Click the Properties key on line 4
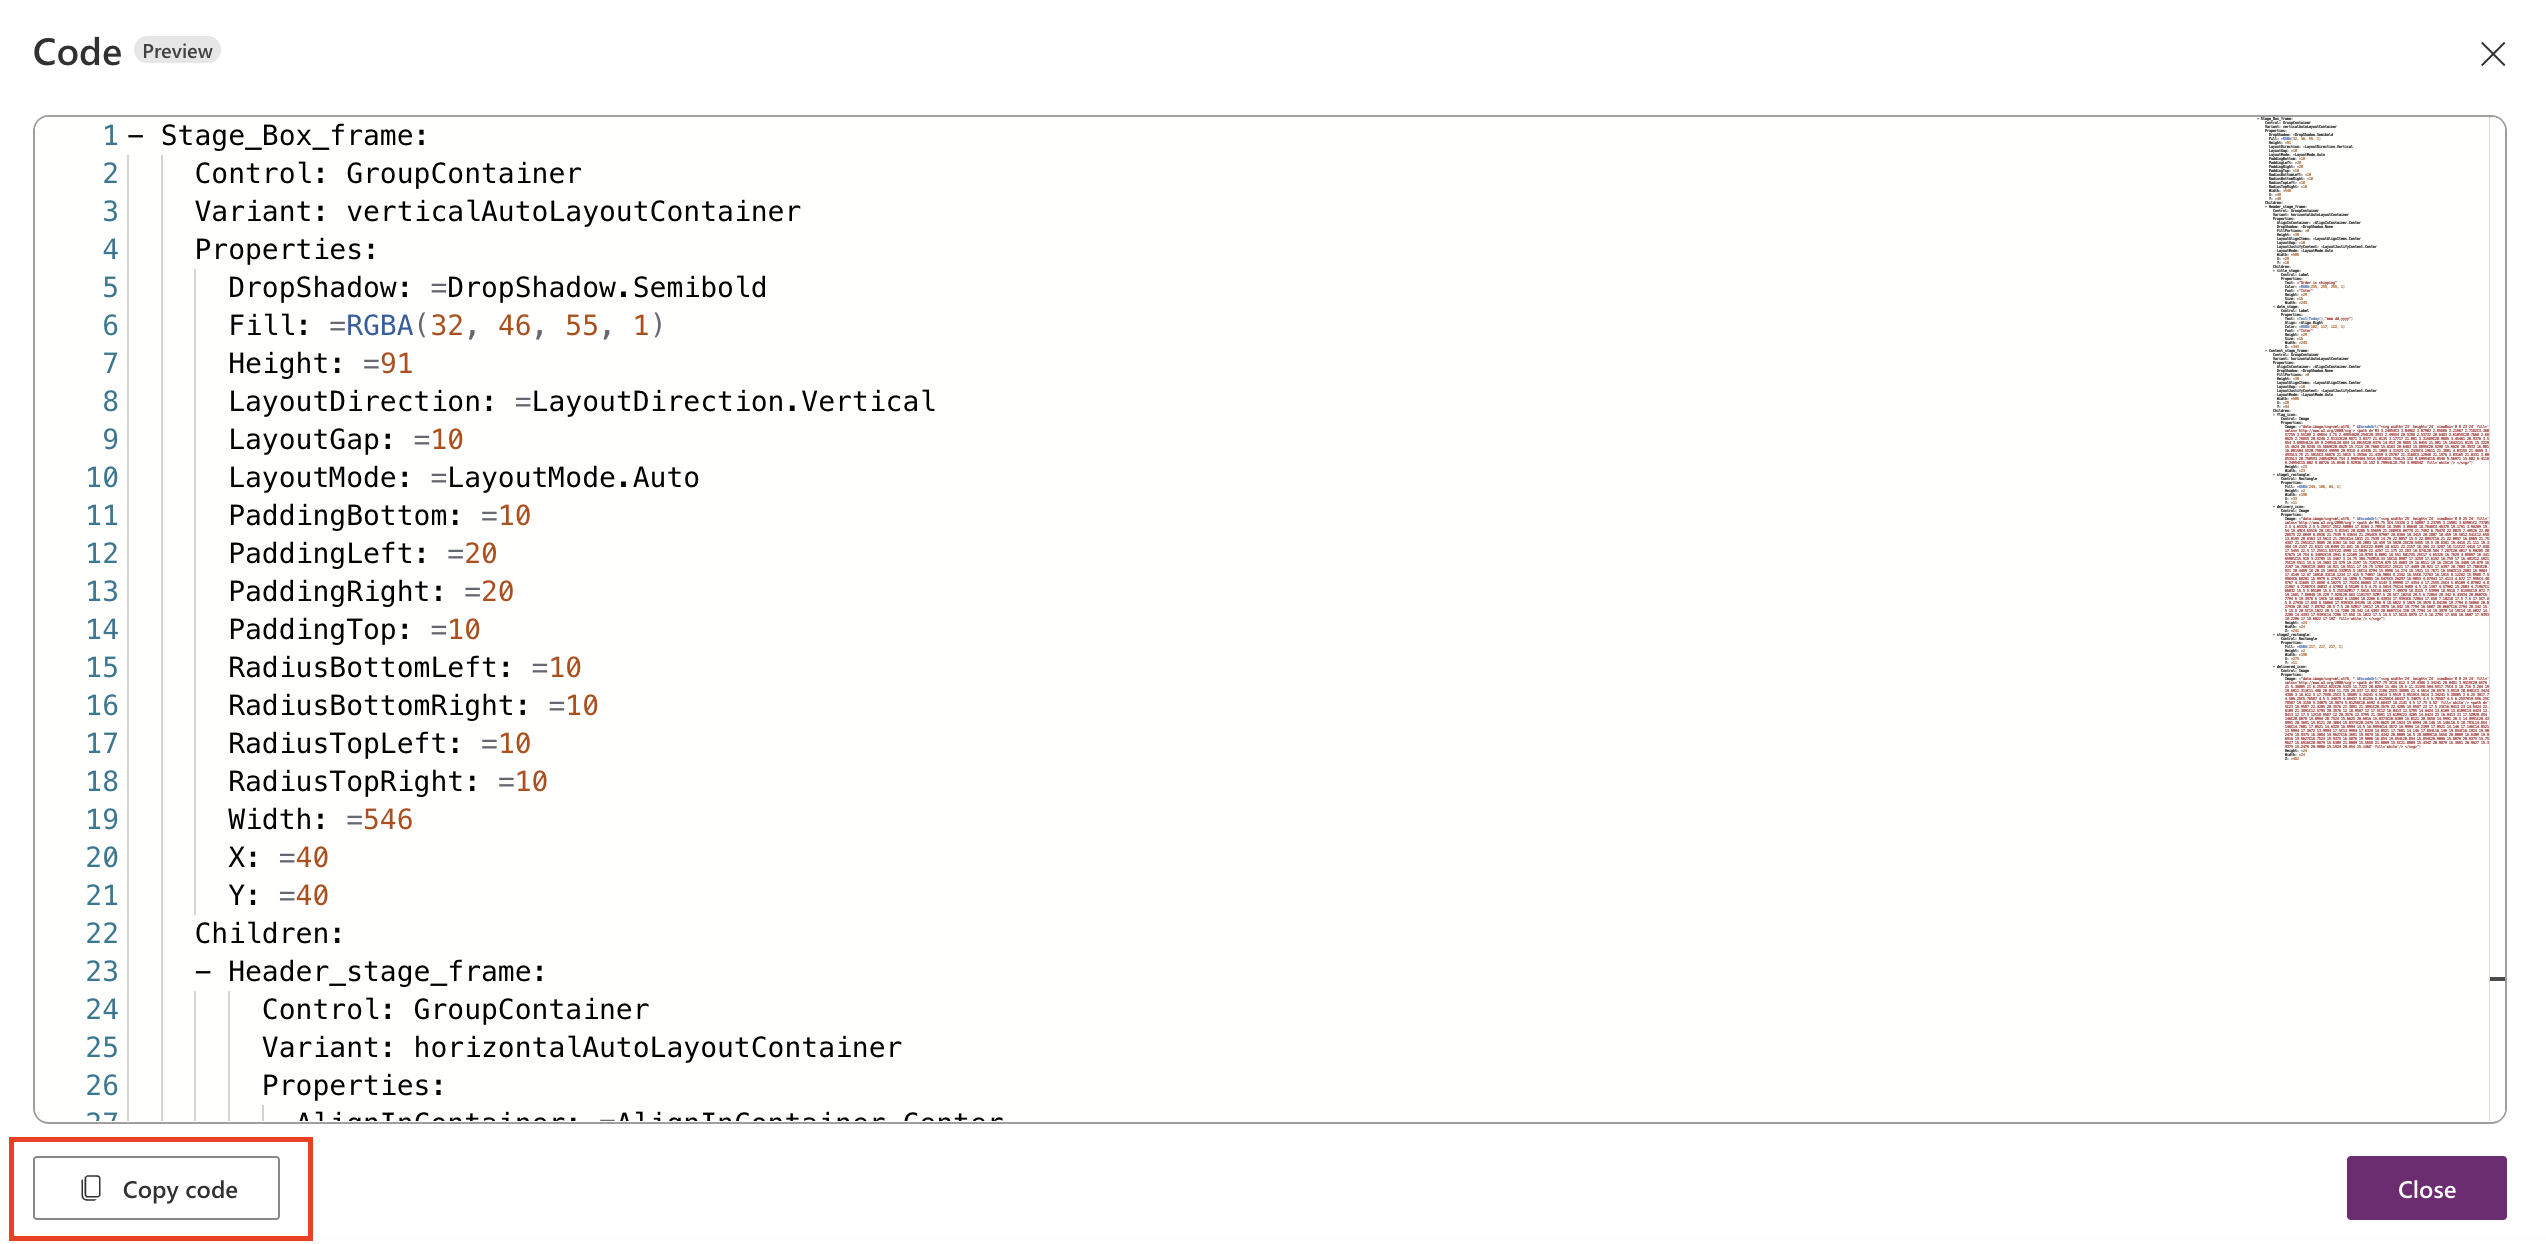This screenshot has width=2546, height=1244. coord(286,249)
